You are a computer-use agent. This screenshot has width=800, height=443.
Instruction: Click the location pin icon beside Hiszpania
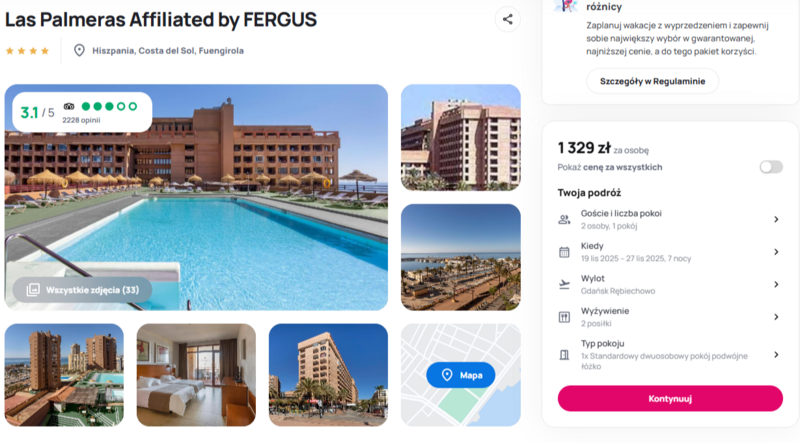pyautogui.click(x=79, y=50)
